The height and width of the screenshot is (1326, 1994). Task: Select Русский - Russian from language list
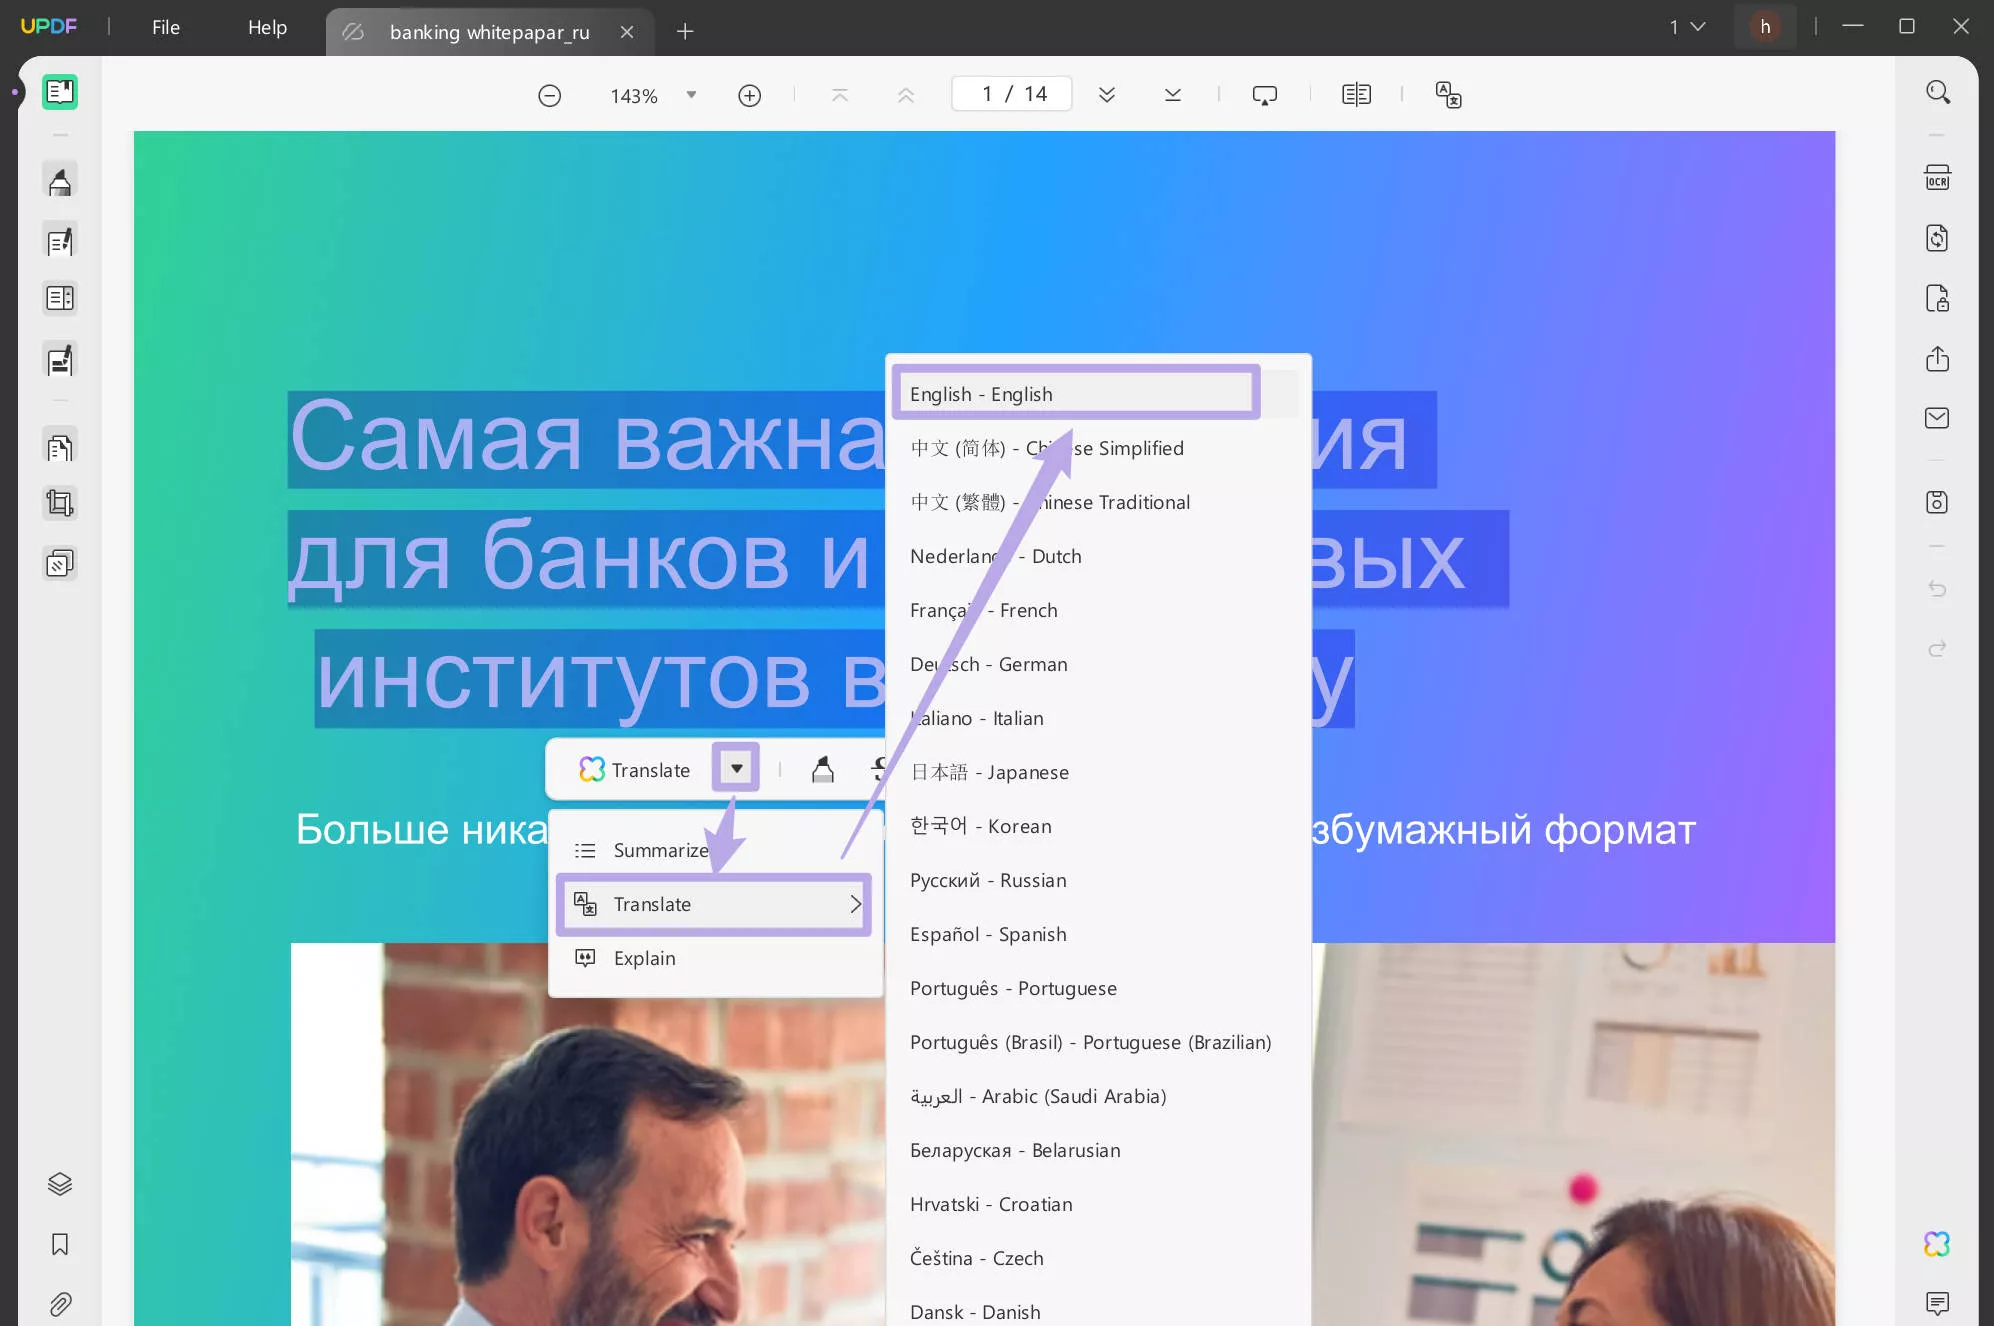[987, 880]
